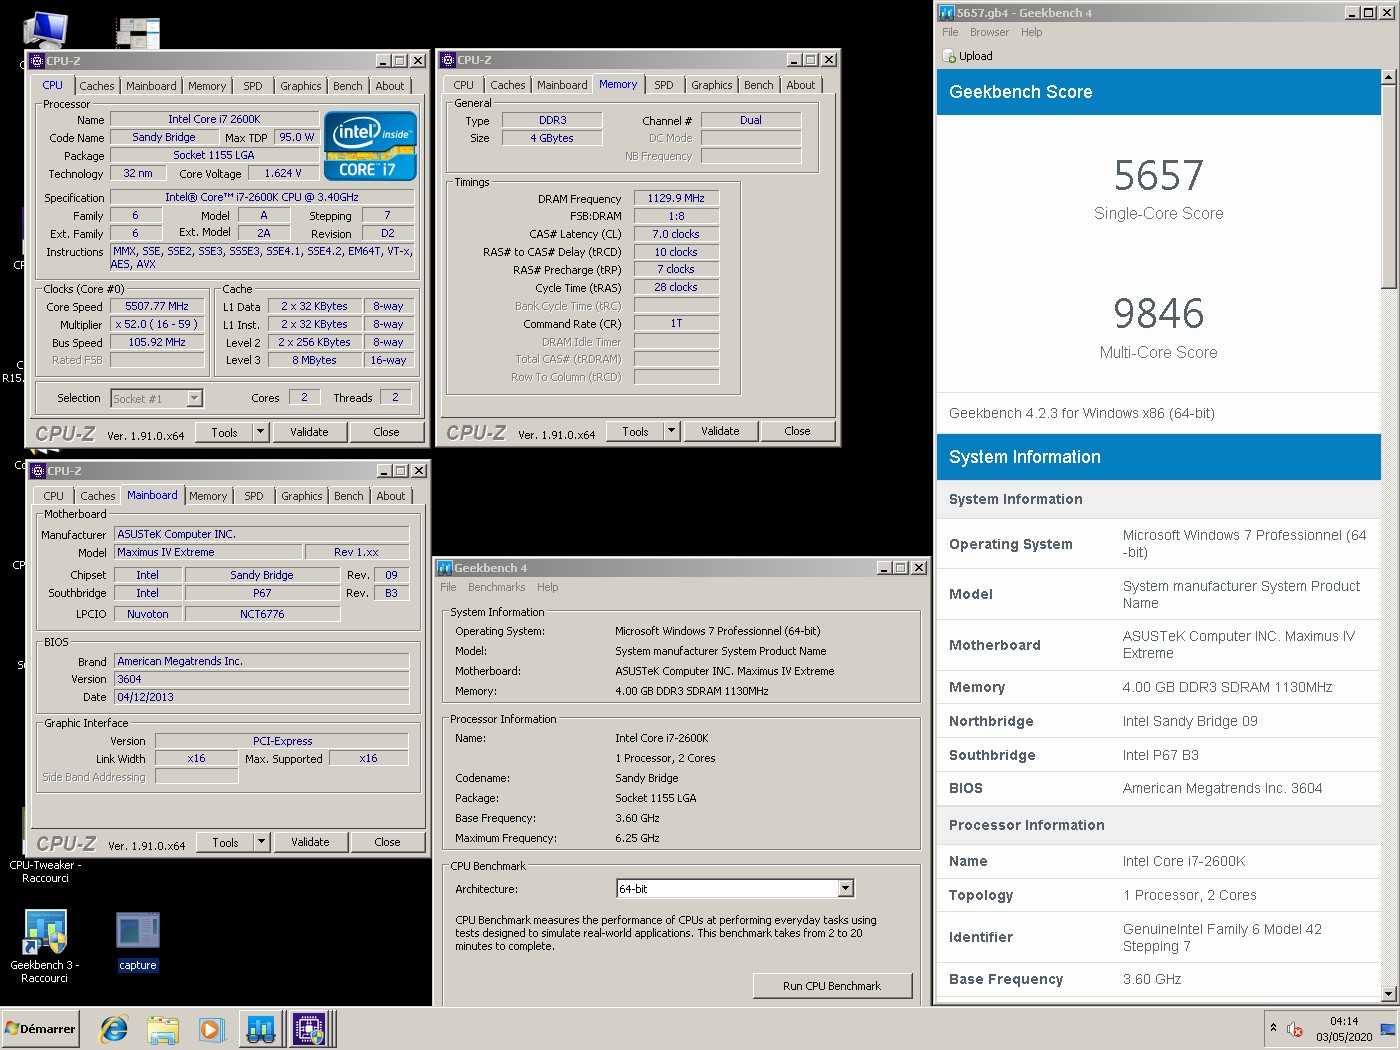Switch to Geekbench via its taskbar icon
This screenshot has height=1050, width=1400.
pyautogui.click(x=261, y=1029)
